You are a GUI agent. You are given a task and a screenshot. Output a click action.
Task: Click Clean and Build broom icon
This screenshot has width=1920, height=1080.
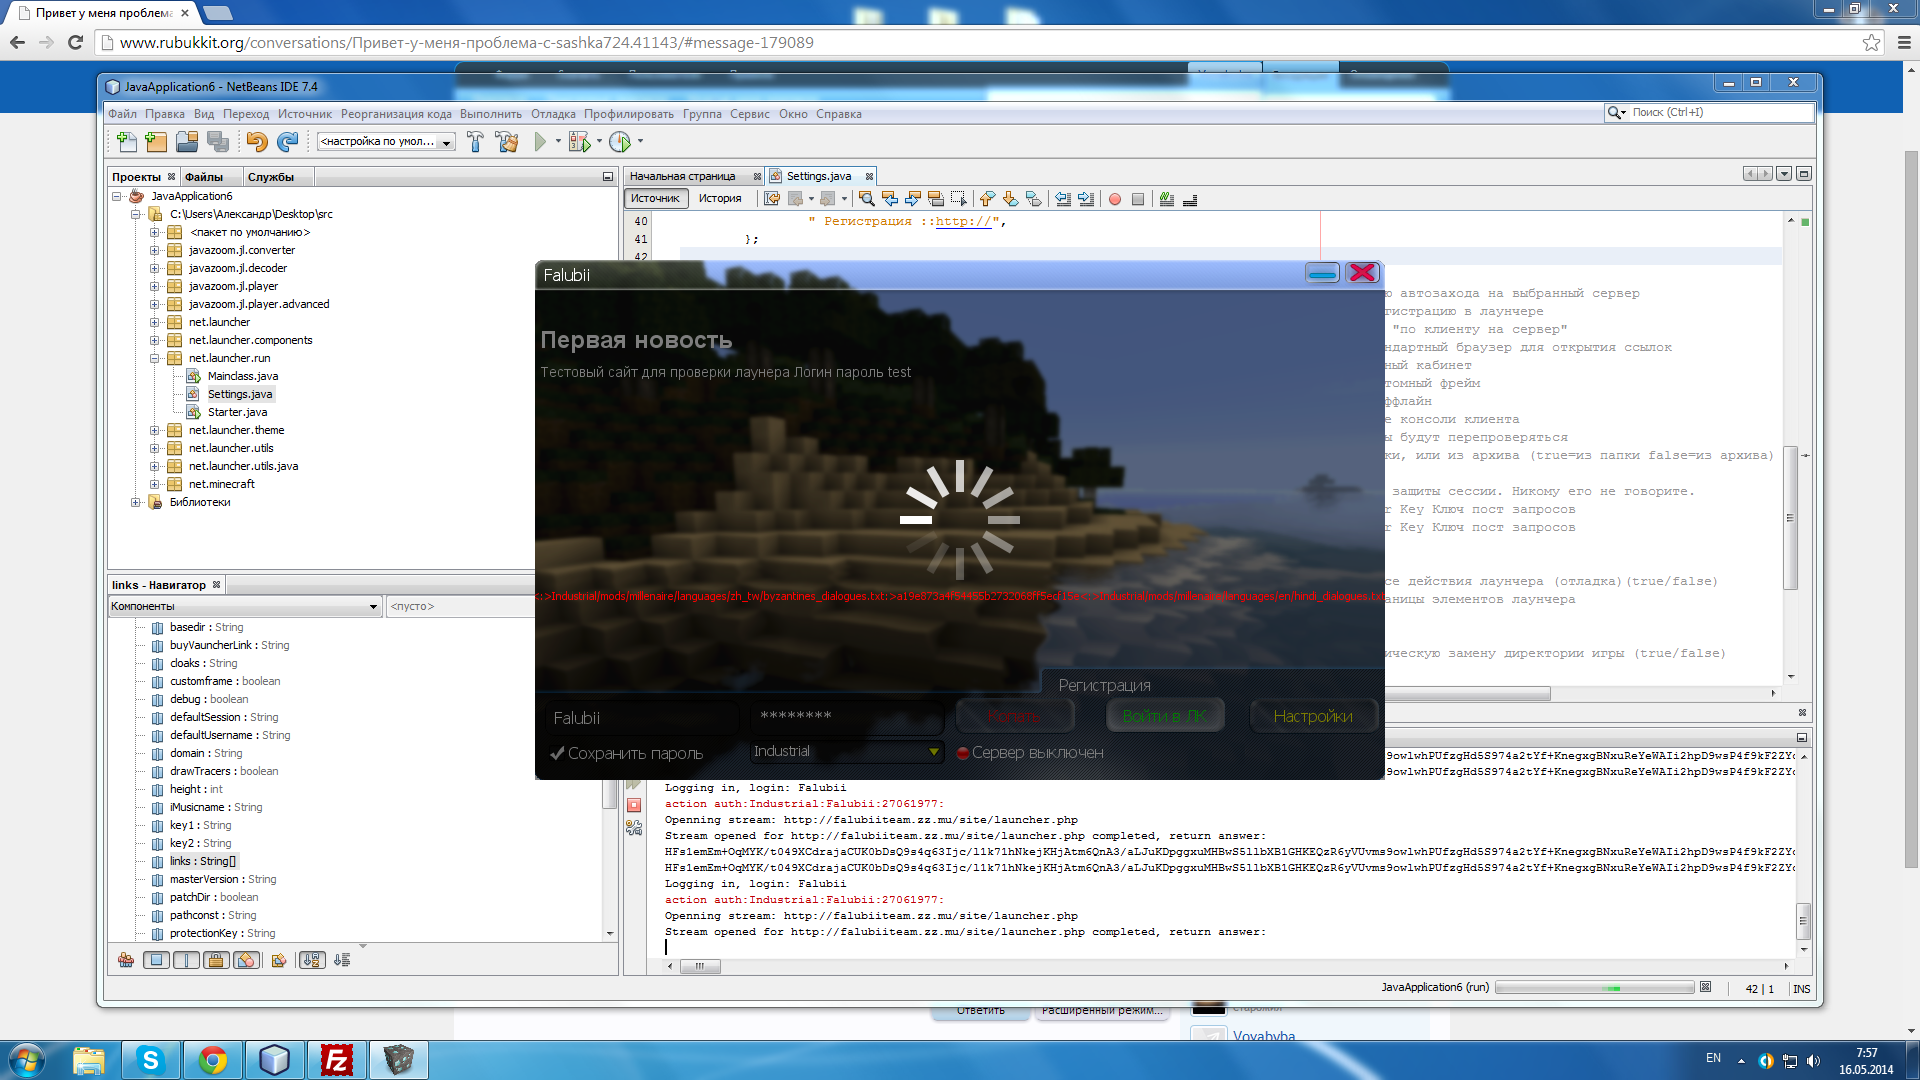507,142
